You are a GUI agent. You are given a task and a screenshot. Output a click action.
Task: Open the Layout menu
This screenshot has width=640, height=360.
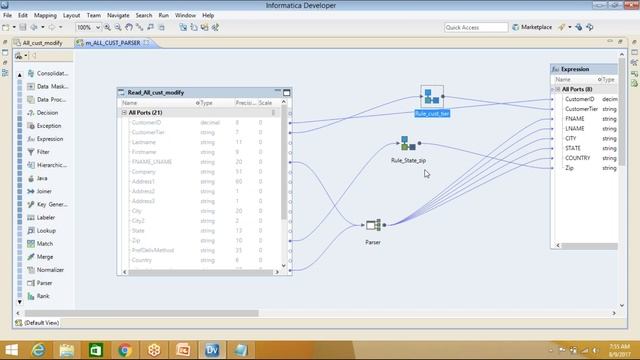71,15
